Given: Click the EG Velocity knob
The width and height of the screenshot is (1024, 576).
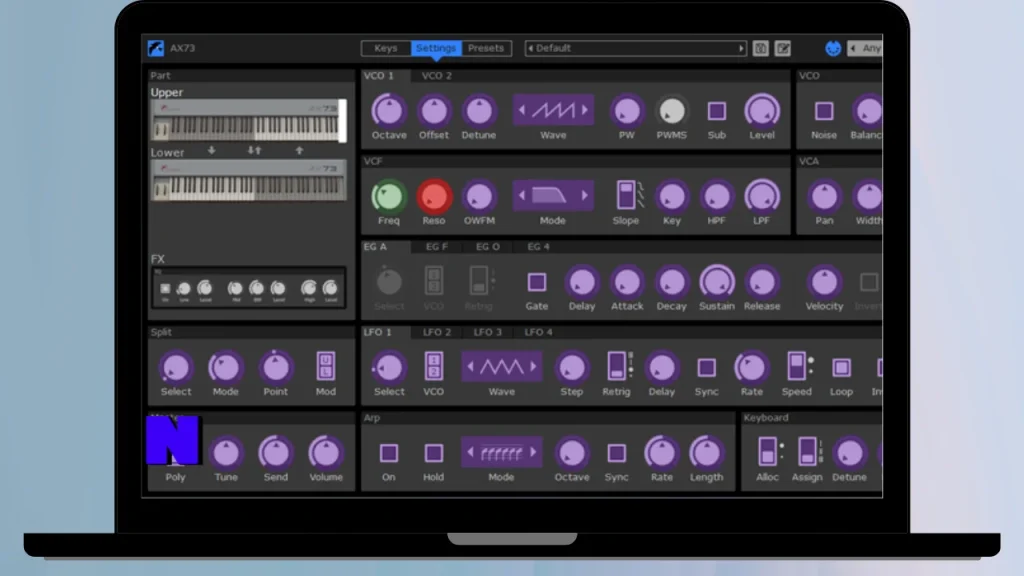Looking at the screenshot, I should (x=824, y=281).
